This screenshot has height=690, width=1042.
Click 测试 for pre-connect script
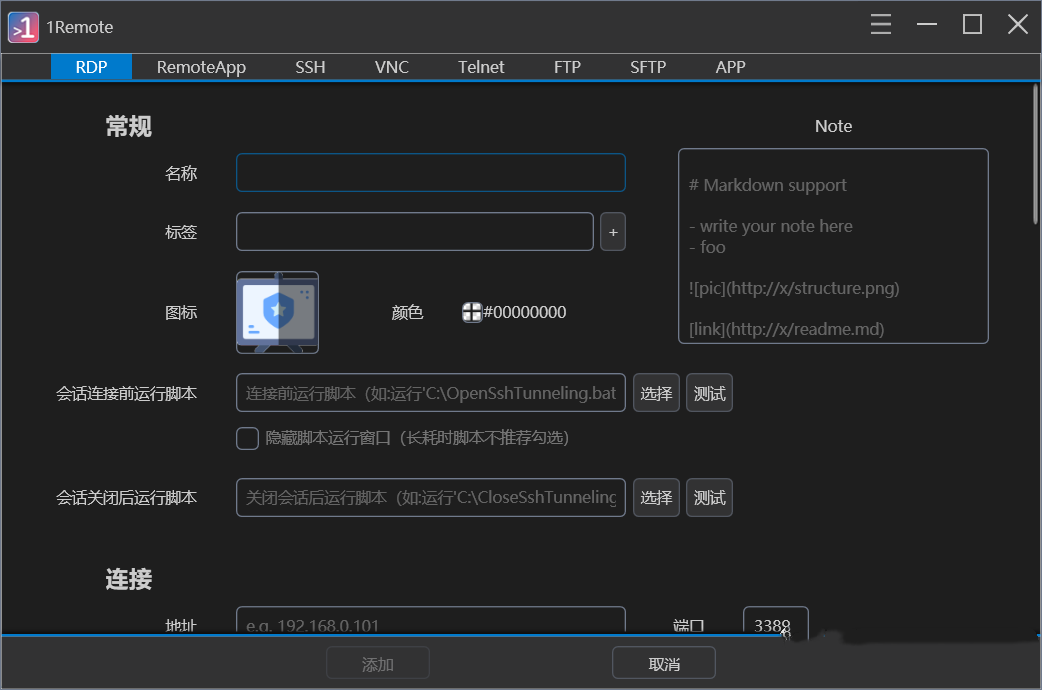click(x=709, y=393)
